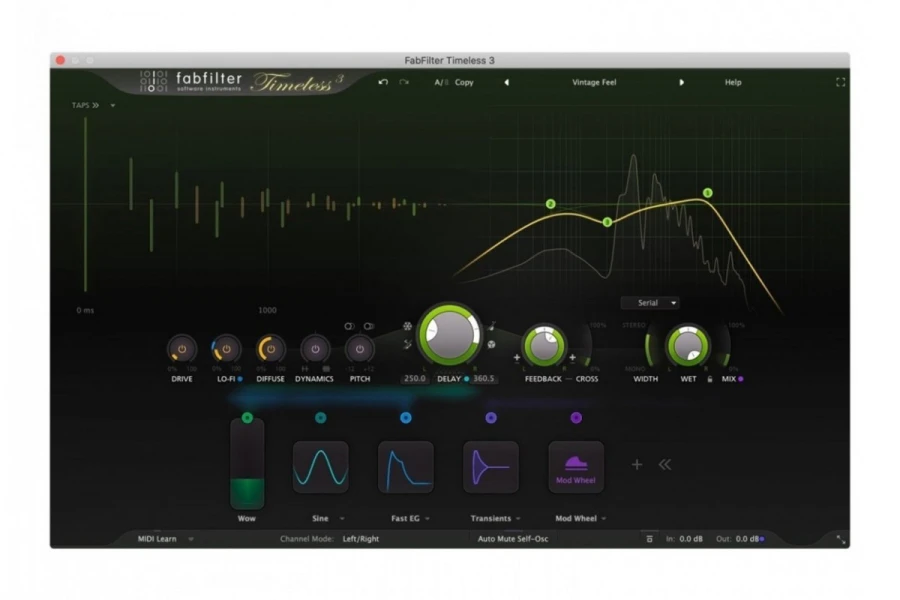Viewport: 900px width, 600px height.
Task: Open the Fast EG source dropdown arrow
Action: (x=427, y=518)
